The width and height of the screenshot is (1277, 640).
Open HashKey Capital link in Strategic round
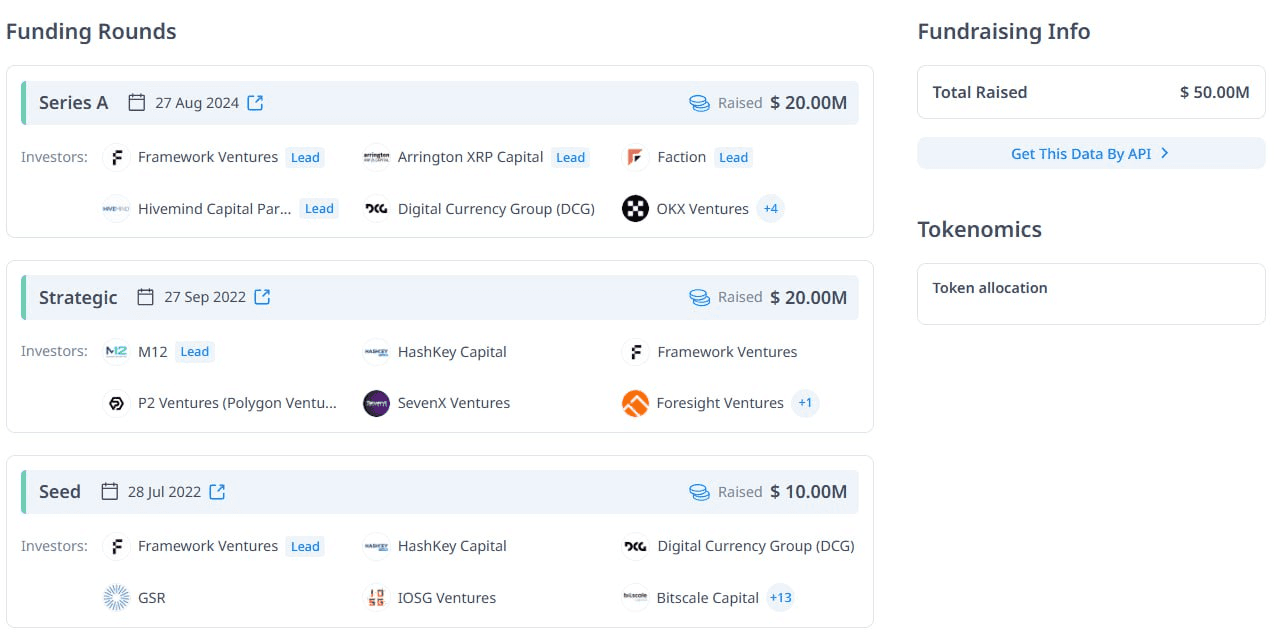[452, 352]
